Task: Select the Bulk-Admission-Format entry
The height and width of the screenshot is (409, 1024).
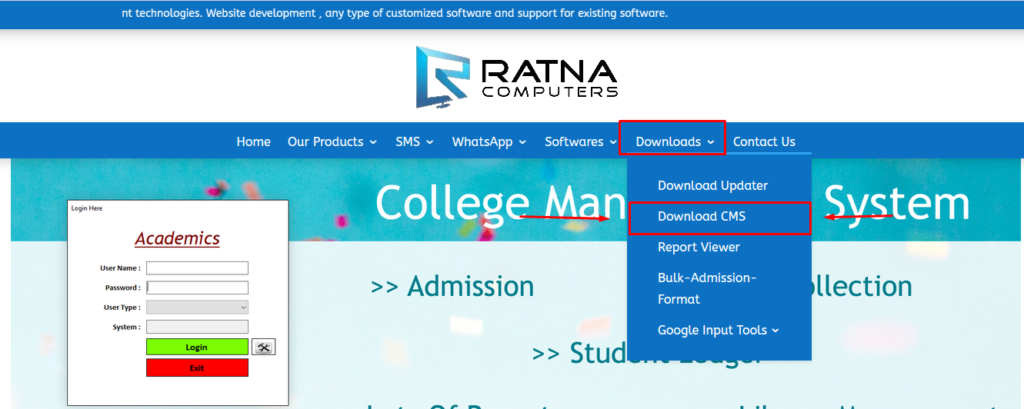Action: pyautogui.click(x=706, y=288)
